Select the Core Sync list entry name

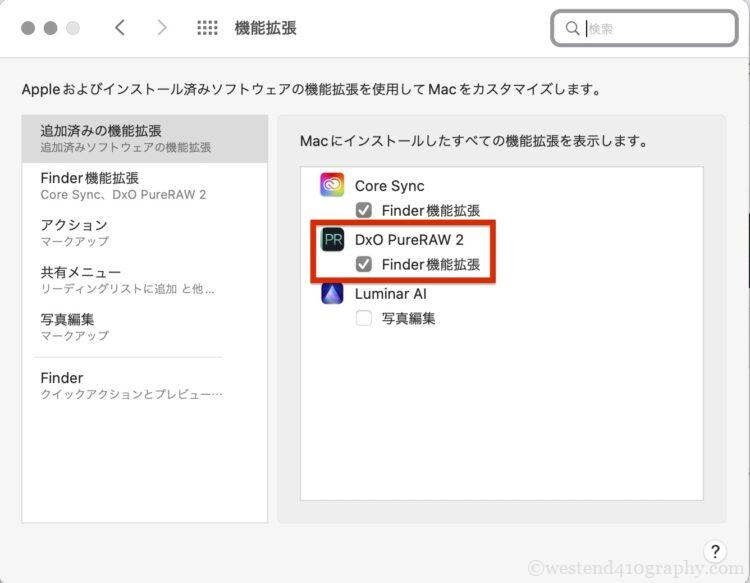(389, 186)
